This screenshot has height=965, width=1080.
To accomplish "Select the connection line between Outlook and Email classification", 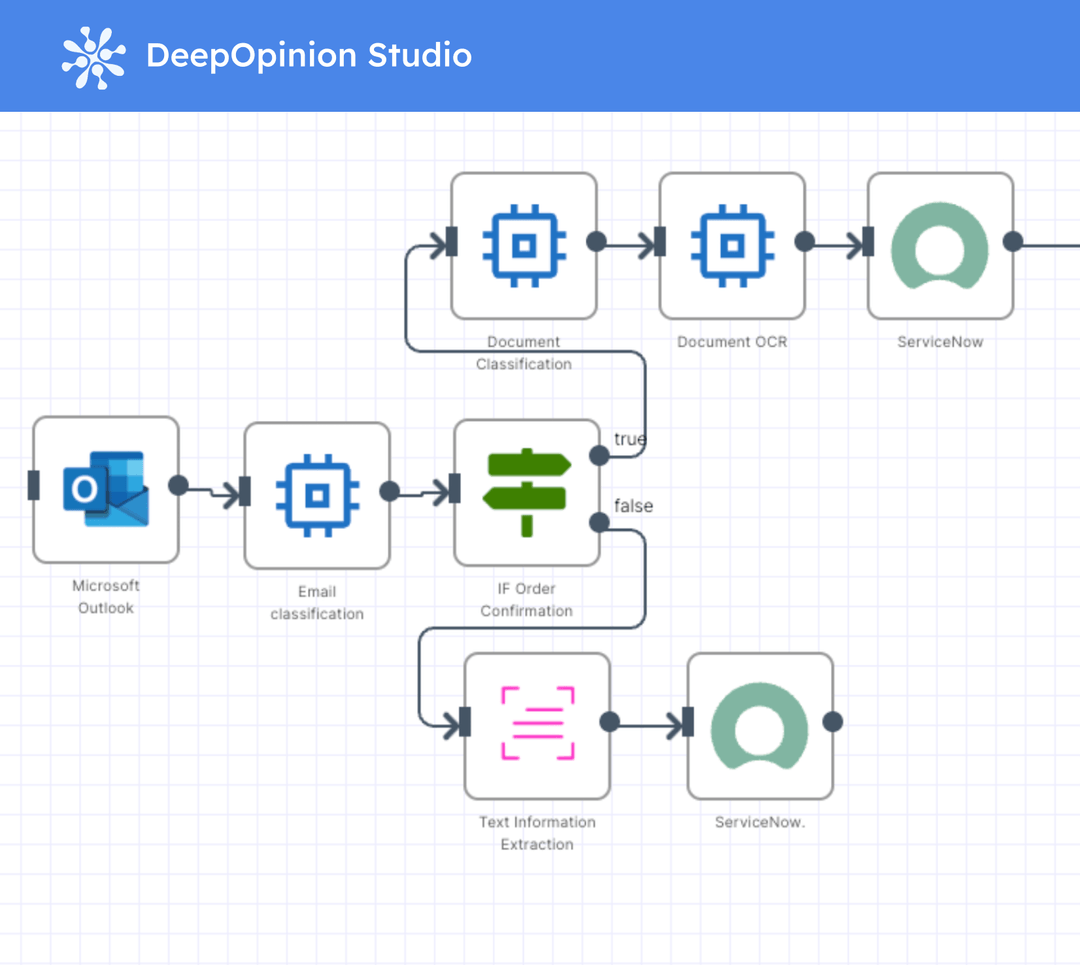I will [x=210, y=490].
